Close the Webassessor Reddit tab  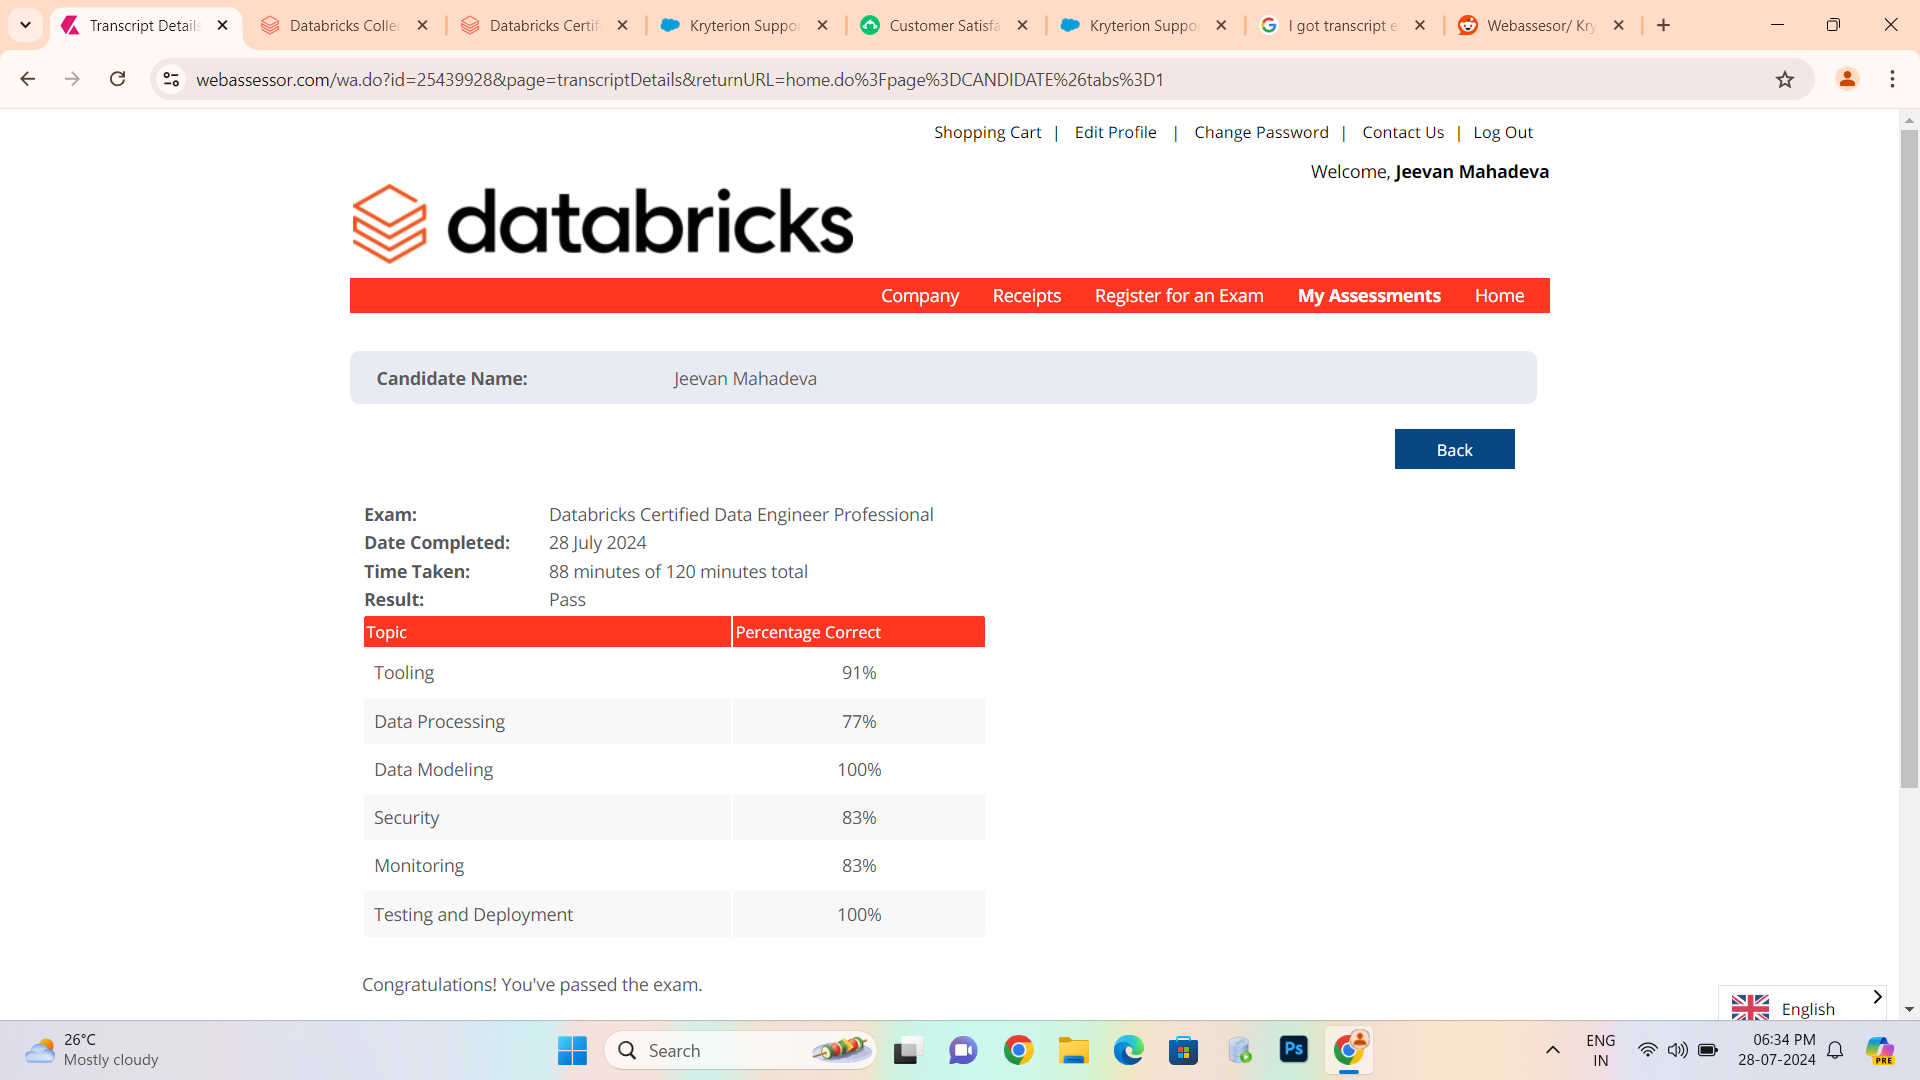(1619, 25)
